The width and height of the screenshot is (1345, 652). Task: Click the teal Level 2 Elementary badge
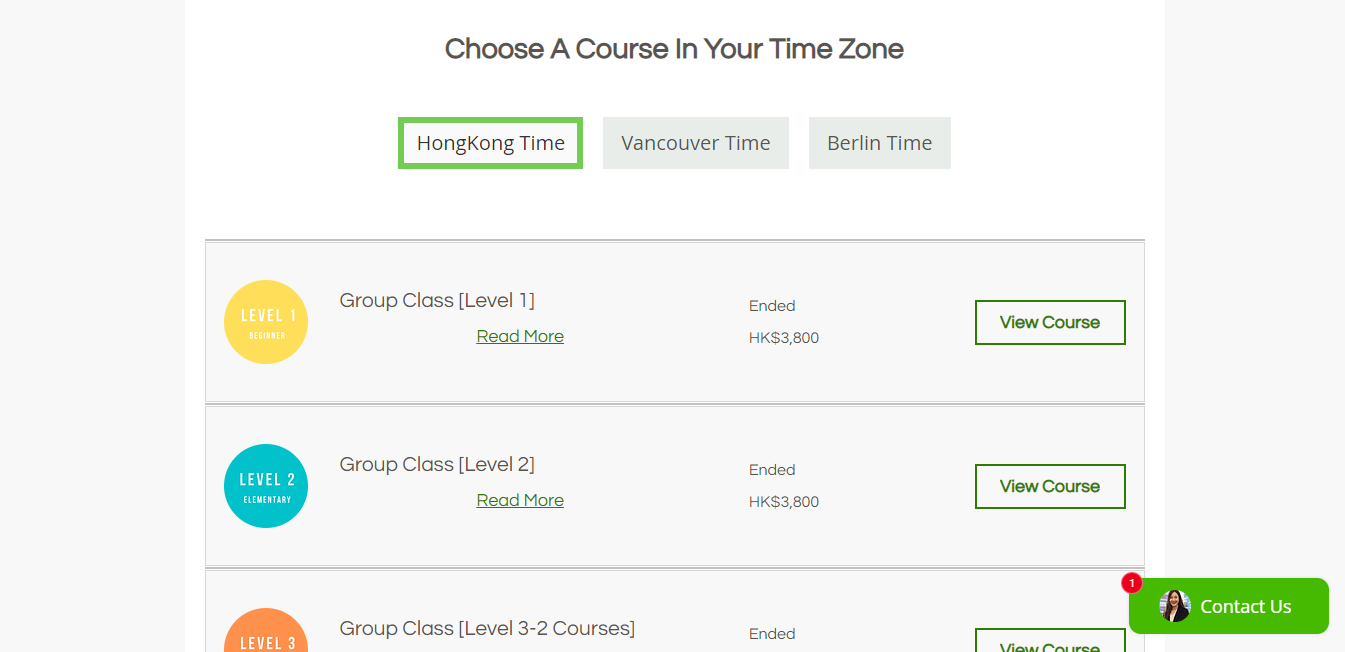(x=266, y=486)
